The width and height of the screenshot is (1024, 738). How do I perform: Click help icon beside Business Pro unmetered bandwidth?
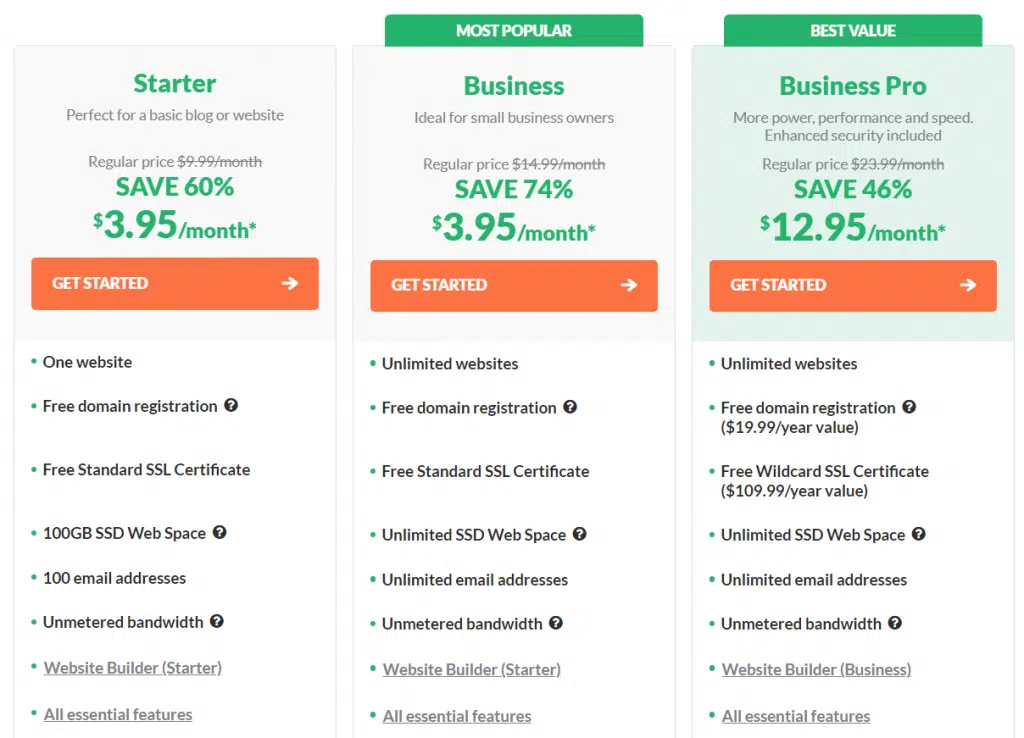pyautogui.click(x=895, y=622)
